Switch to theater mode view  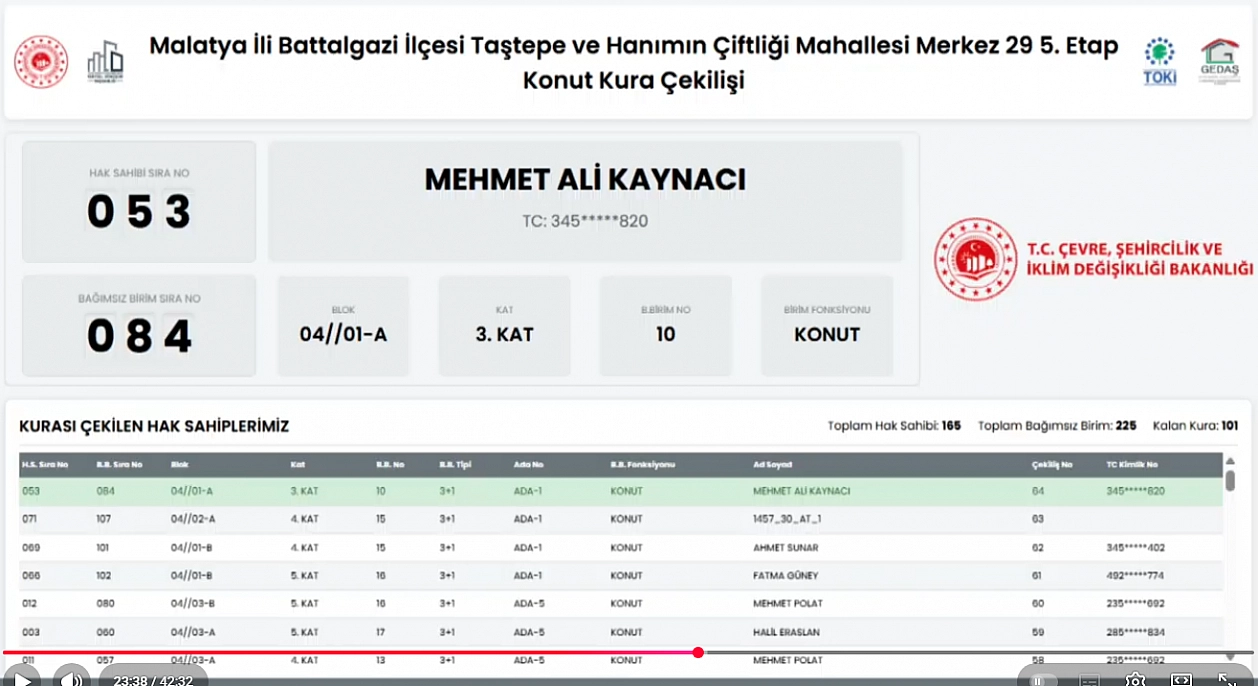tap(1181, 680)
